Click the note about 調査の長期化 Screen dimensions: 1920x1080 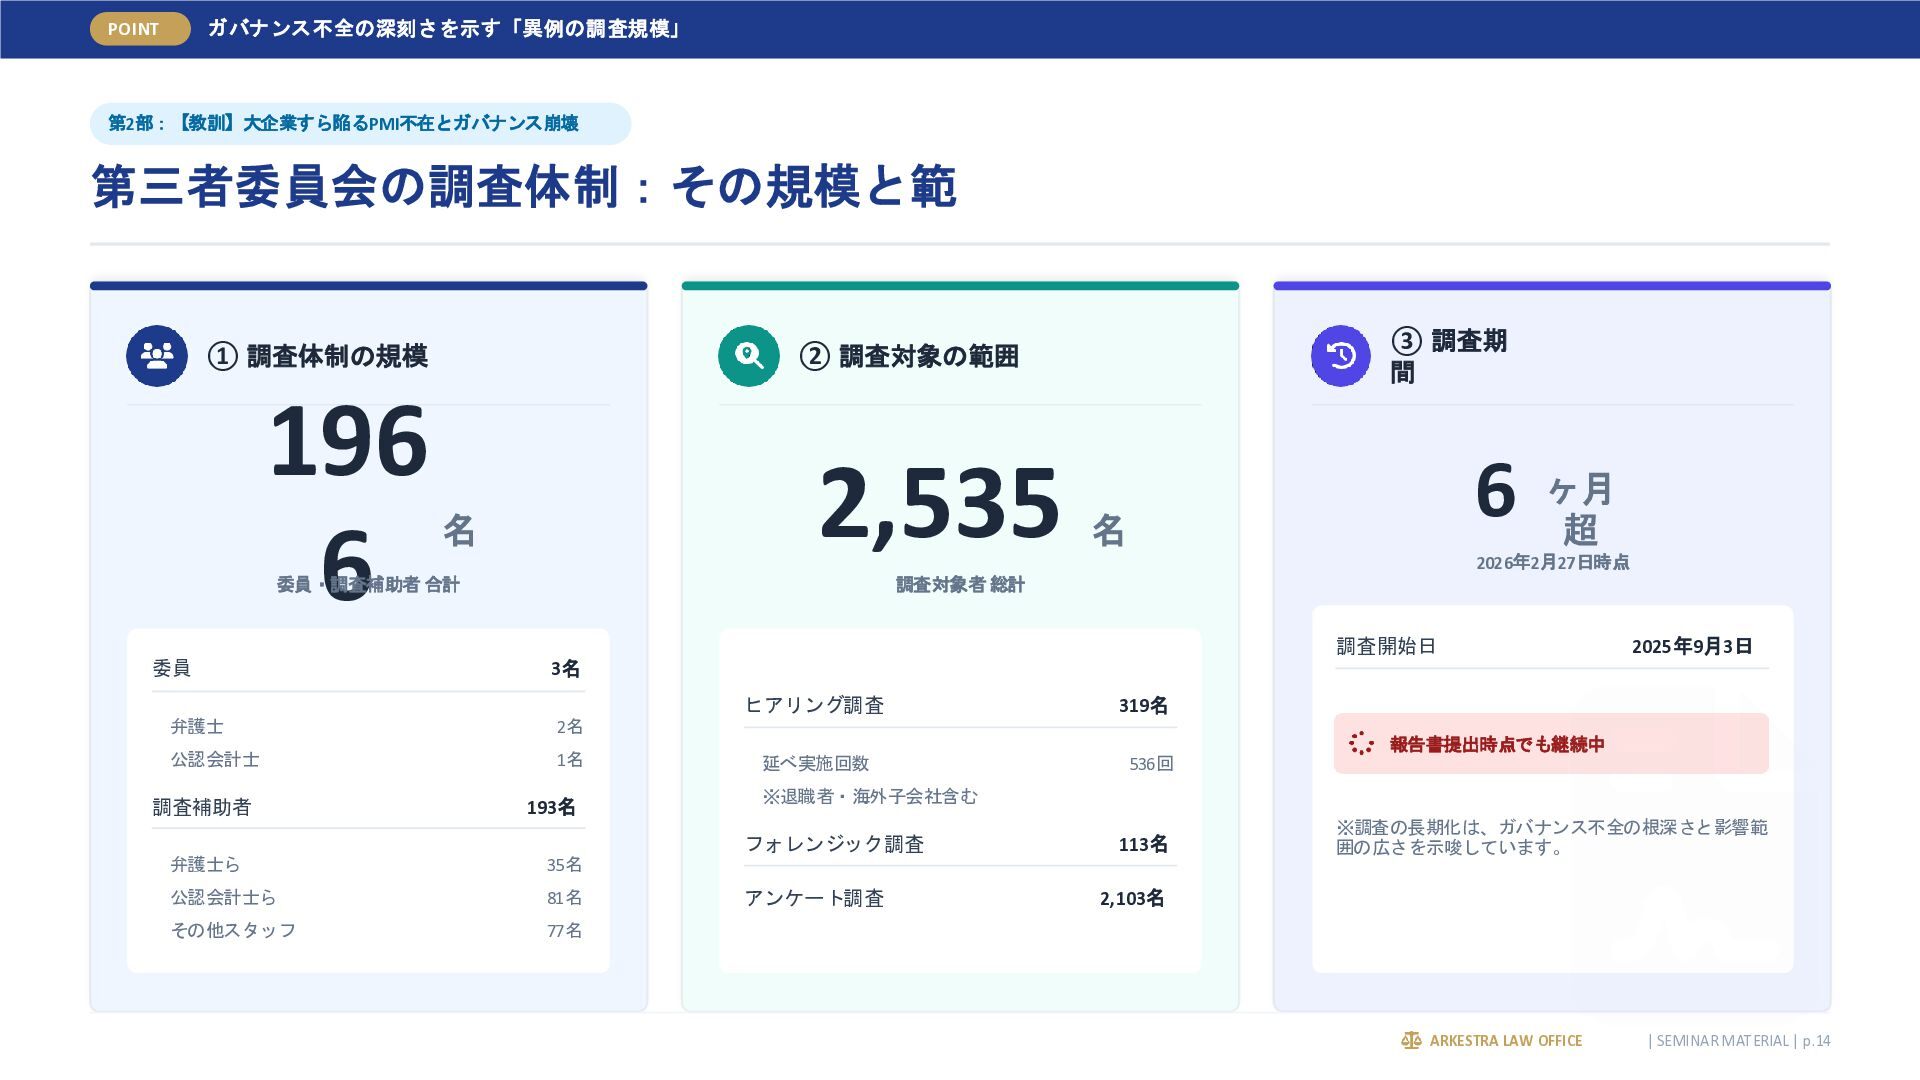tap(1552, 837)
